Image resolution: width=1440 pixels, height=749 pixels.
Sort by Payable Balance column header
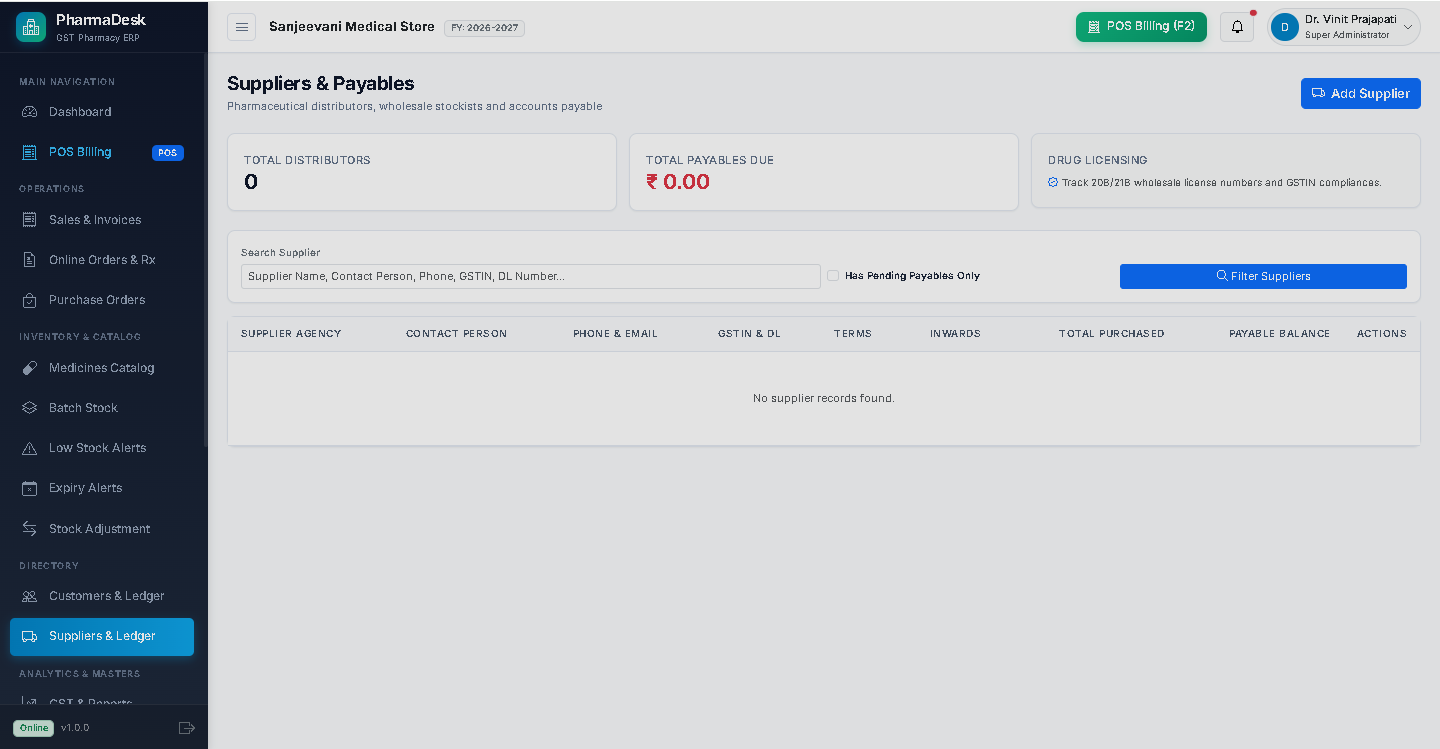[x=1279, y=333]
